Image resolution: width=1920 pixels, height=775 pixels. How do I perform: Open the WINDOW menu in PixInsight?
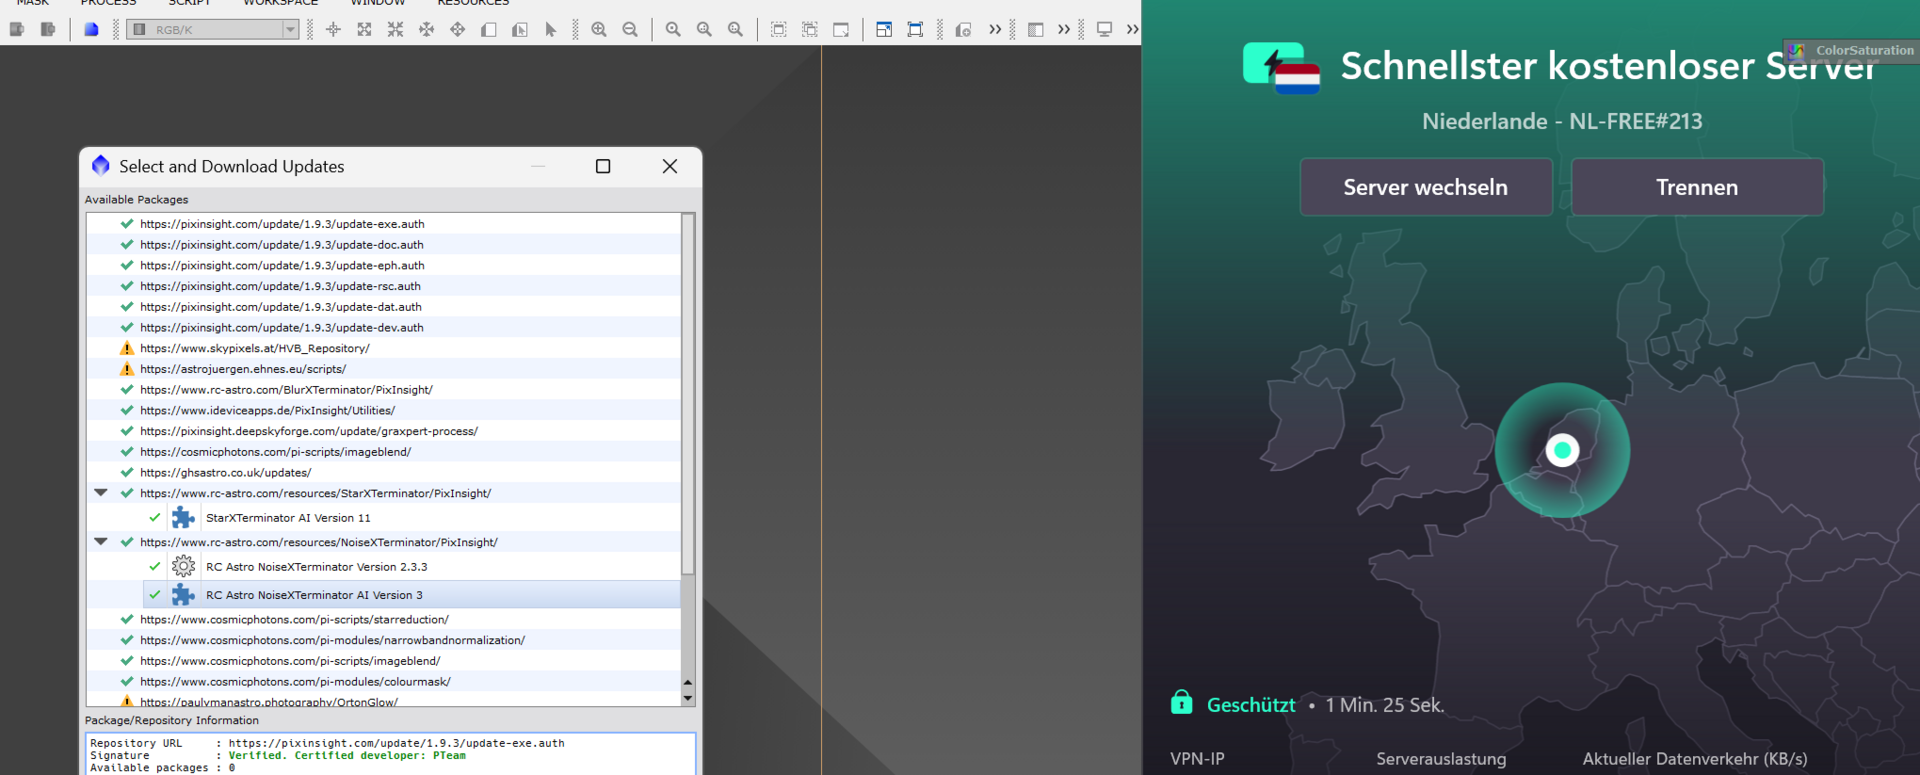click(378, 3)
